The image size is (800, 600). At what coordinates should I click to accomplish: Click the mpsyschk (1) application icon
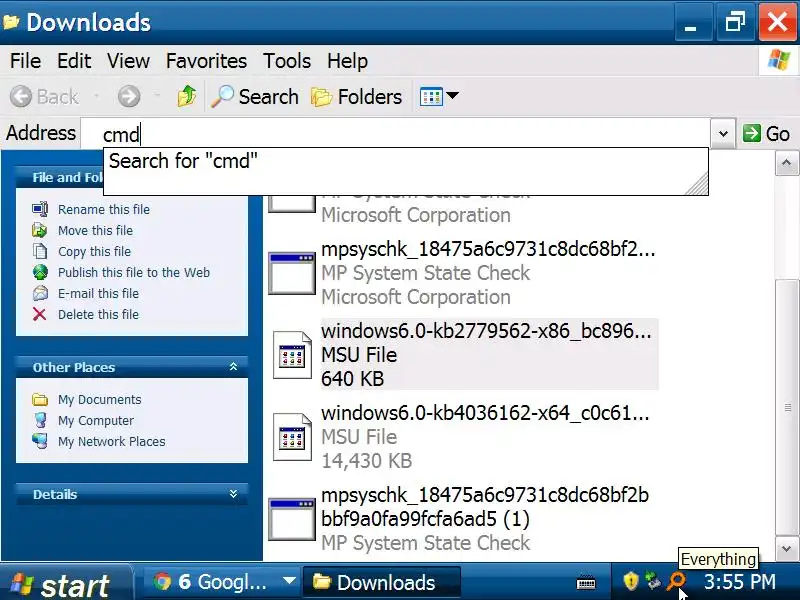point(292,519)
